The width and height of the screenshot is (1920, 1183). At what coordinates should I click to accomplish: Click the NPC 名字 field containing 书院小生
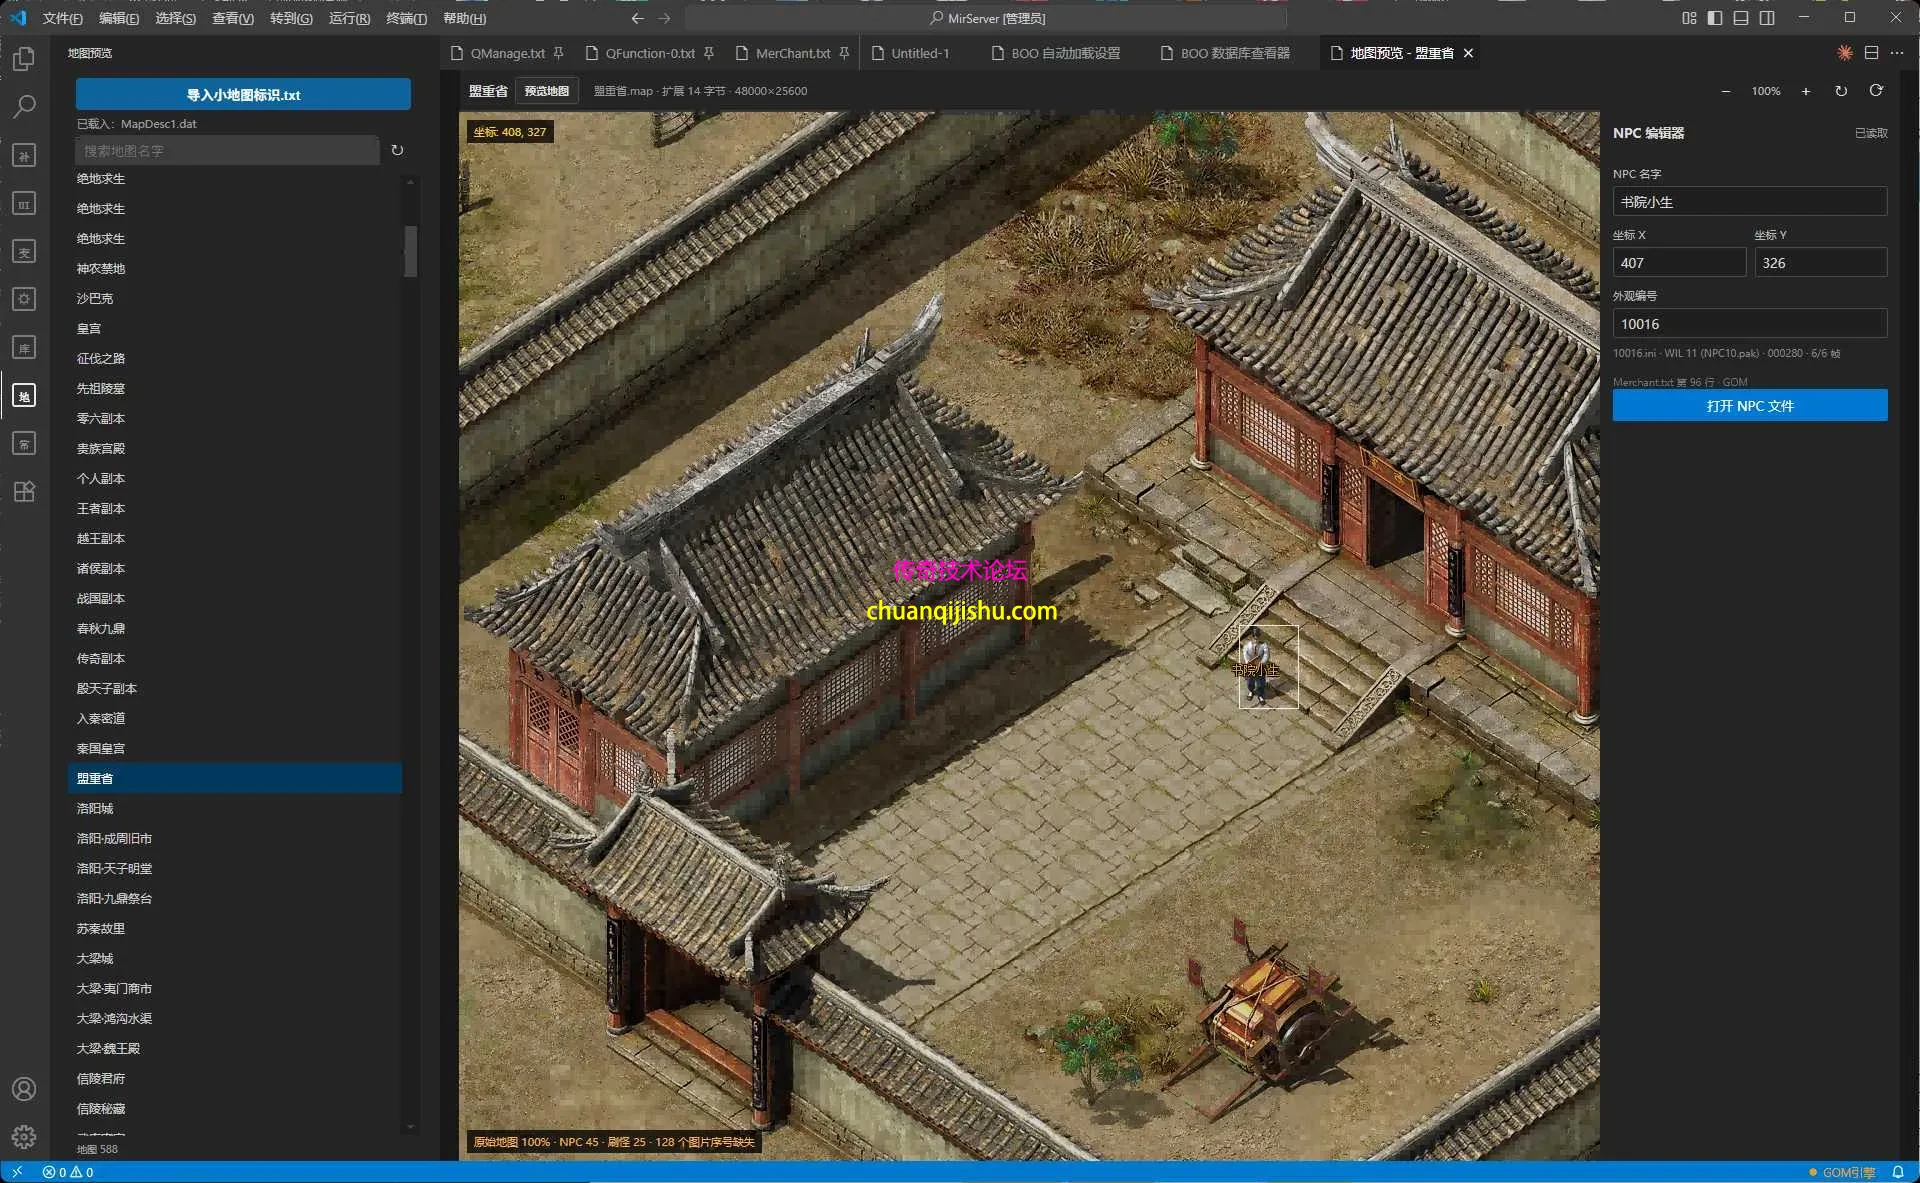tap(1750, 202)
